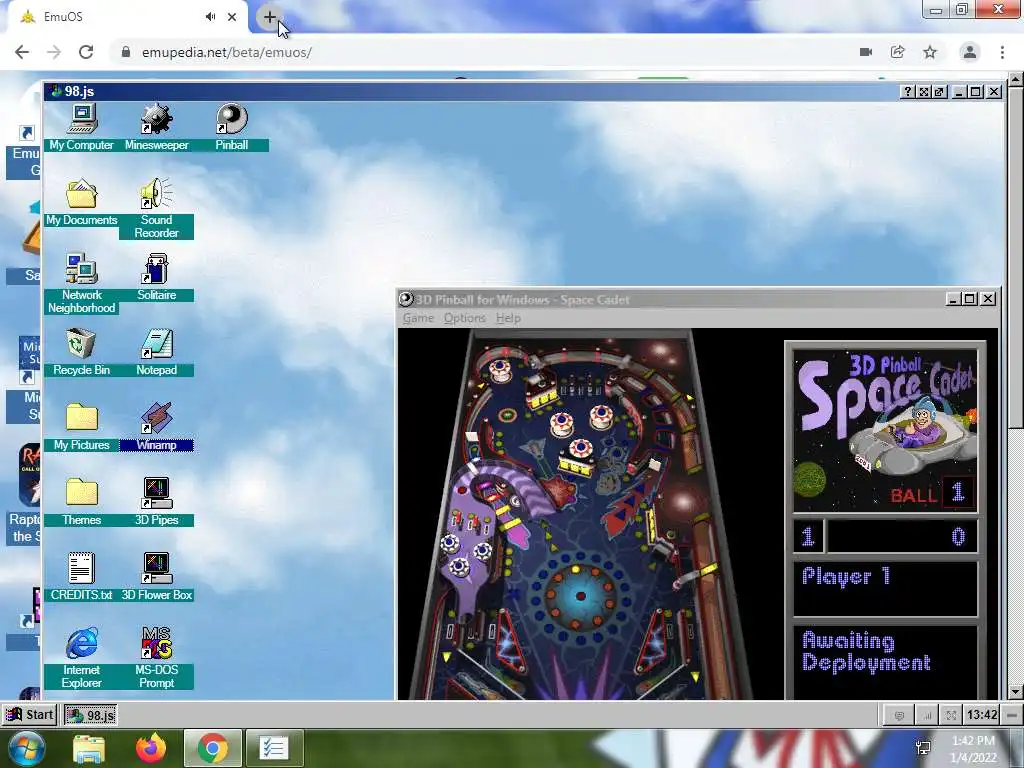This screenshot has width=1024, height=768.
Task: Open the CREDITS.txt file icon
Action: tap(82, 577)
